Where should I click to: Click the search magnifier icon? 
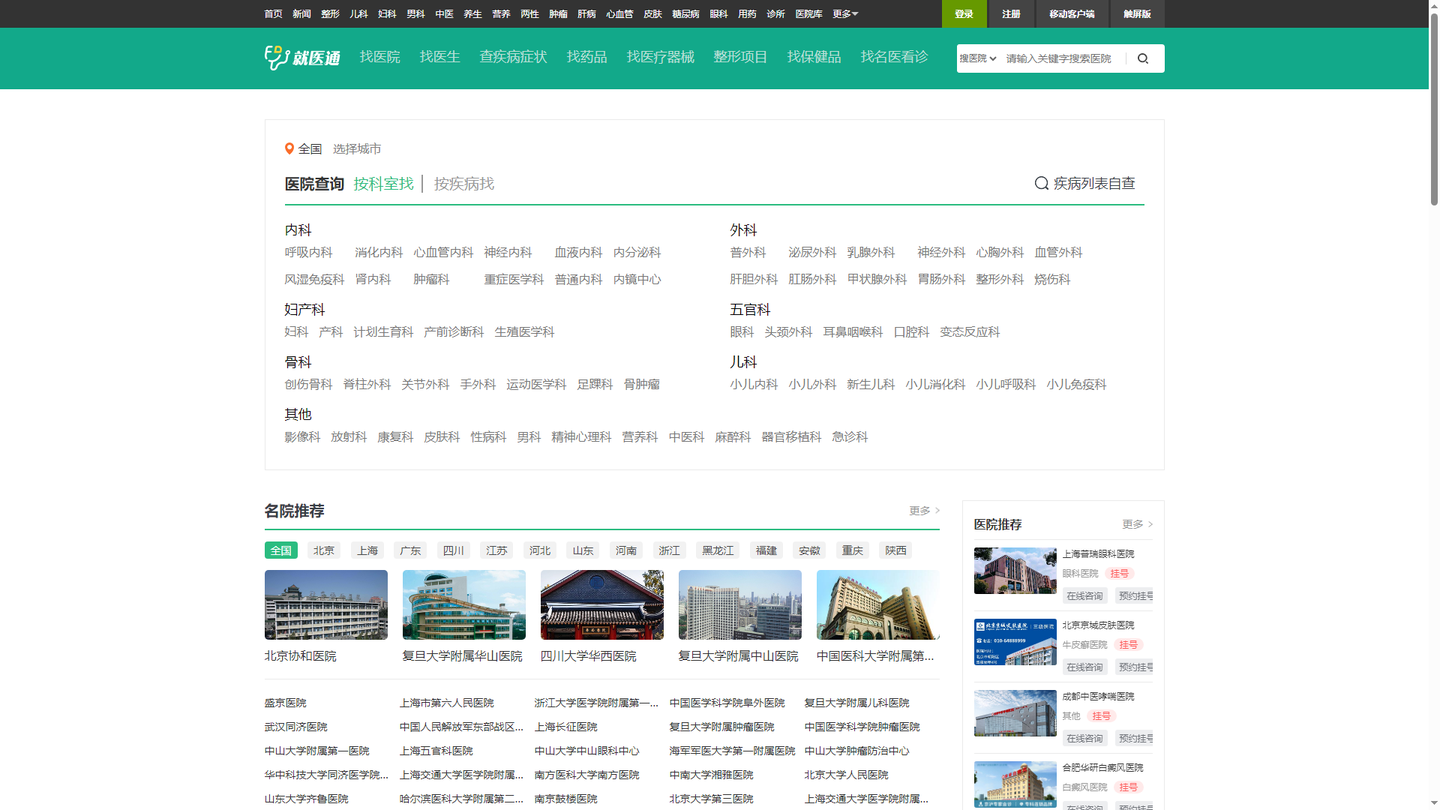(1143, 58)
